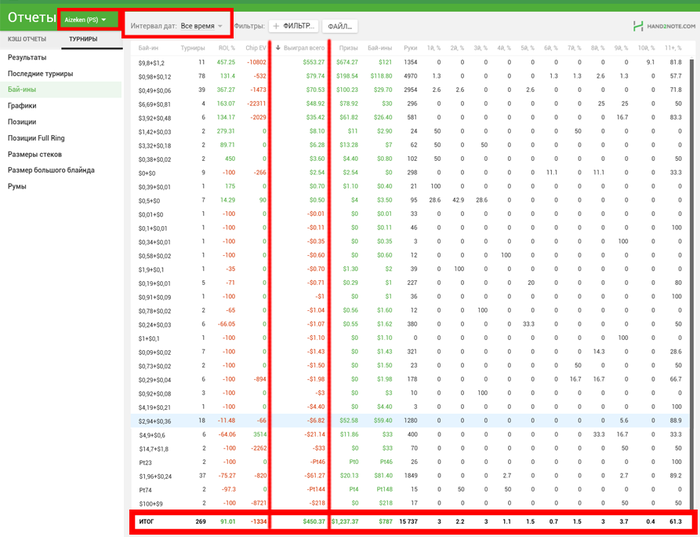Select the highlighted $2,94+$0,36 buy-in row
The width and height of the screenshot is (700, 537).
point(410,421)
